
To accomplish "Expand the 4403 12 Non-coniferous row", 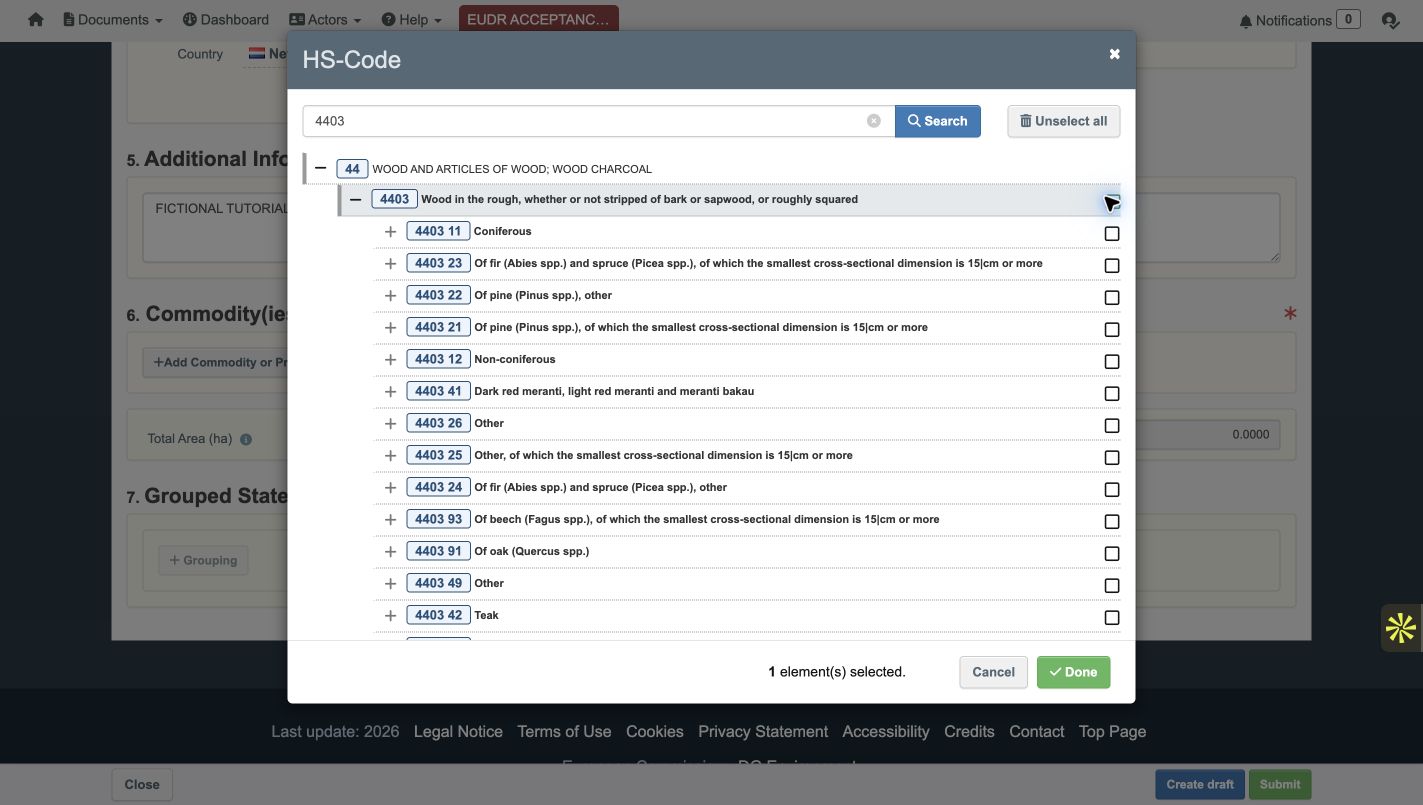I will click(x=390, y=359).
